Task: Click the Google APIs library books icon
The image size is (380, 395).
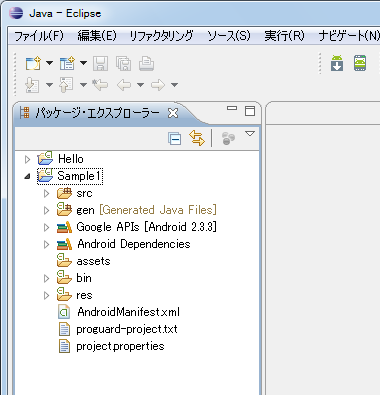Action: [64, 227]
